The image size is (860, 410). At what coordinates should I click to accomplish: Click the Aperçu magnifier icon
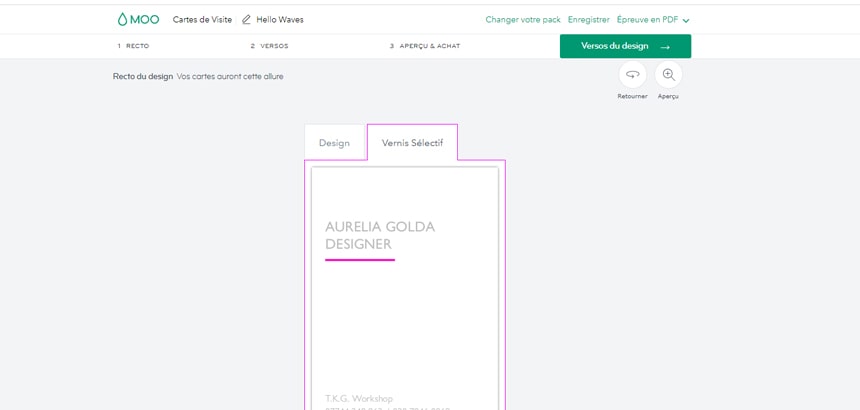coord(668,75)
